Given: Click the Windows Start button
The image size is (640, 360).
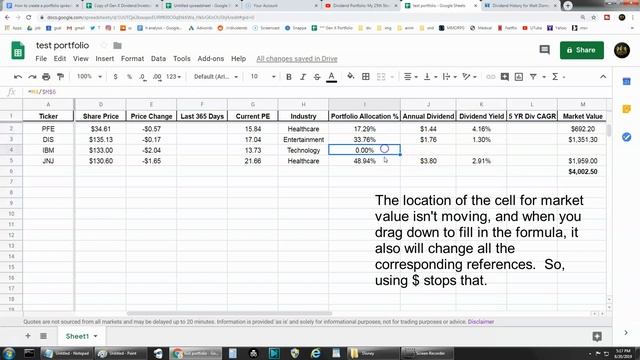Looking at the screenshot, I should (x=9, y=353).
